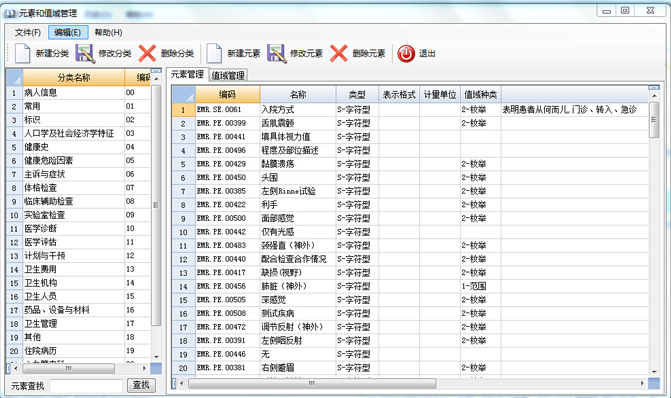Sort by the 编码 column header
The image size is (671, 398).
point(227,95)
